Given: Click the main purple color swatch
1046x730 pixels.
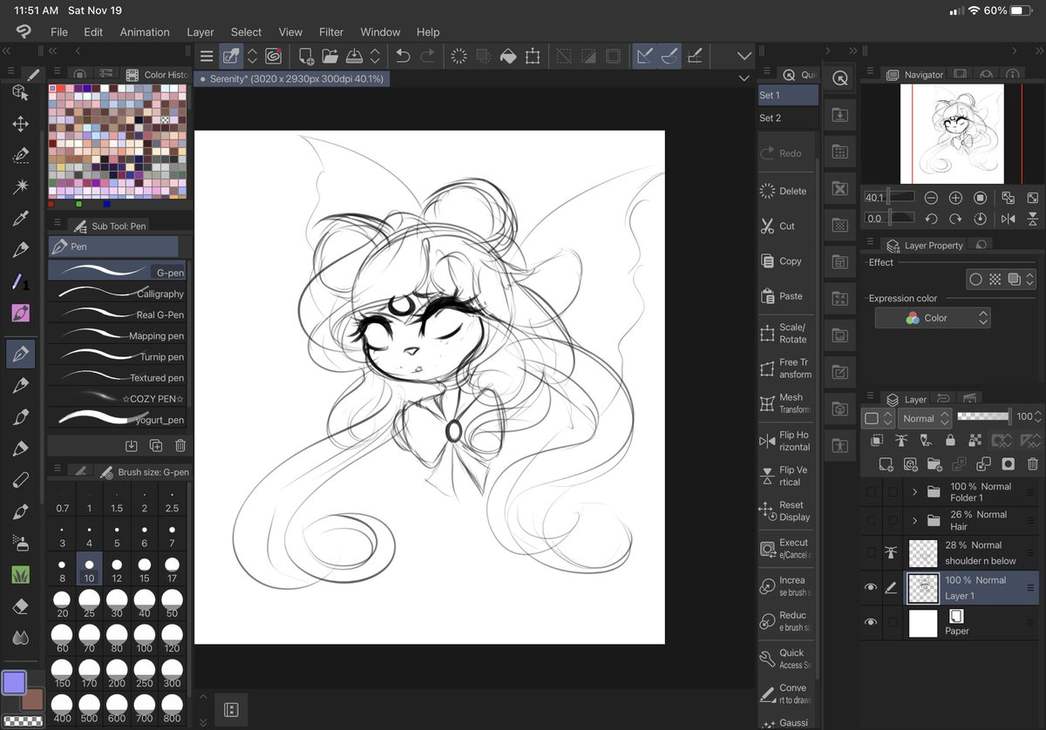Looking at the screenshot, I should tap(14, 682).
